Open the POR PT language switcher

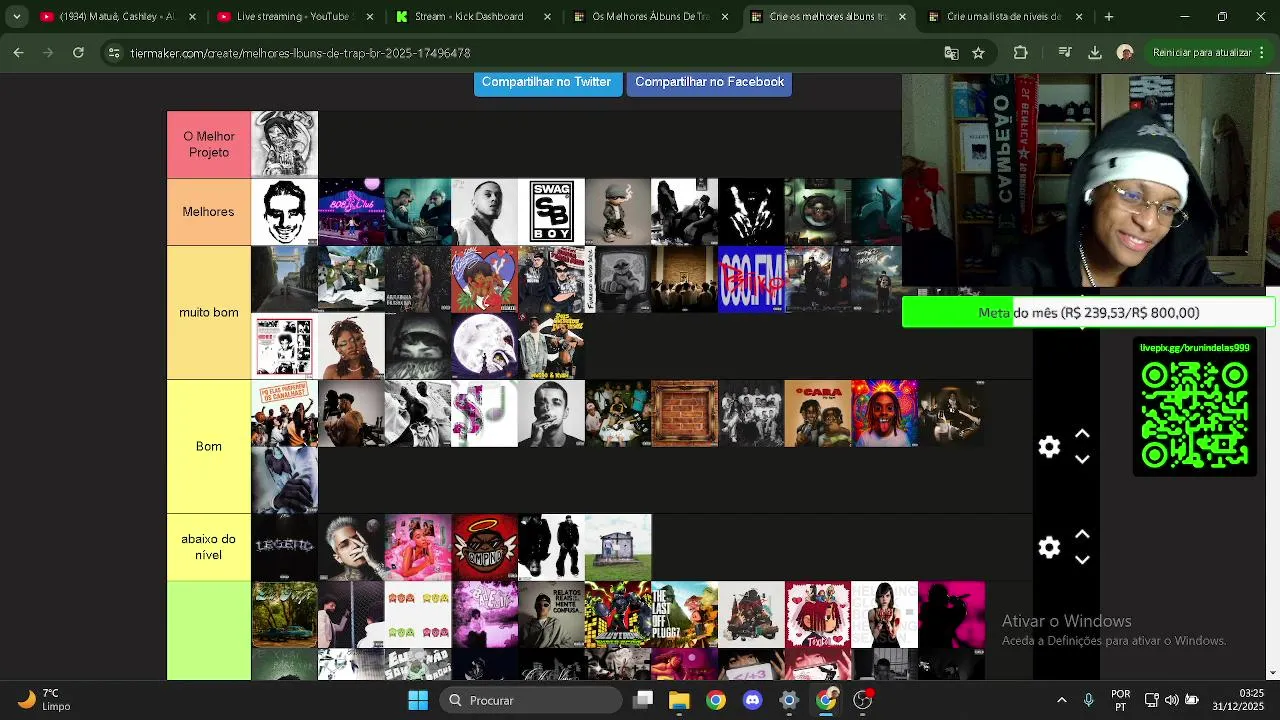[x=1121, y=700]
